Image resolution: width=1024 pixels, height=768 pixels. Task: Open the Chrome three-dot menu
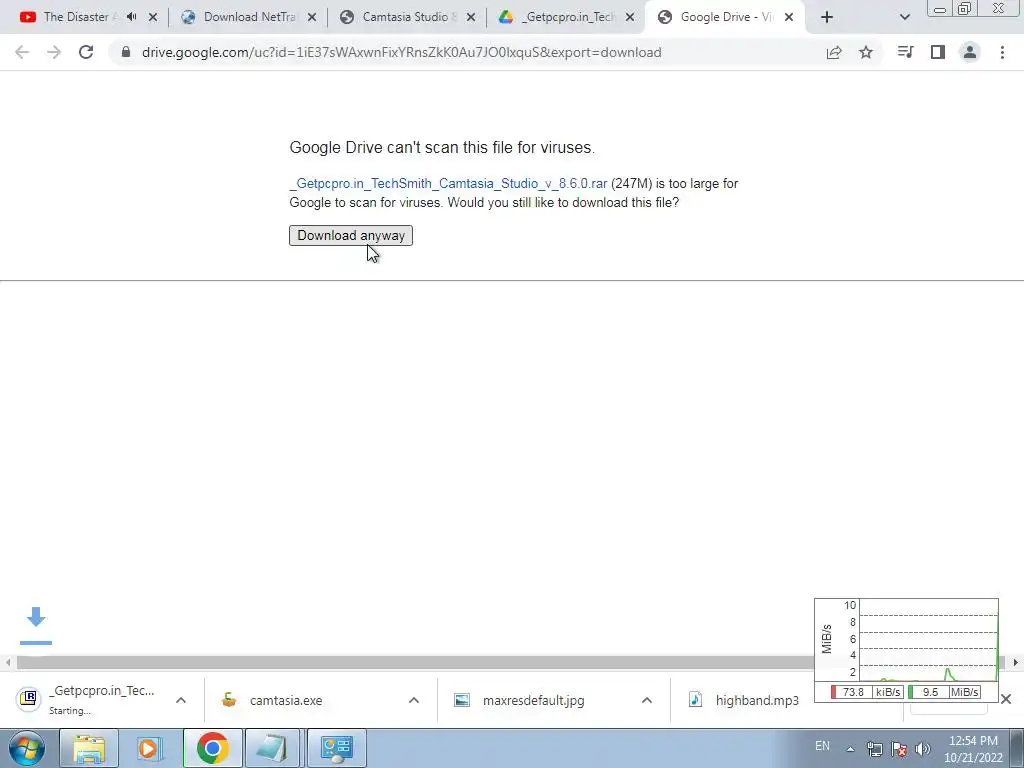click(x=1002, y=52)
